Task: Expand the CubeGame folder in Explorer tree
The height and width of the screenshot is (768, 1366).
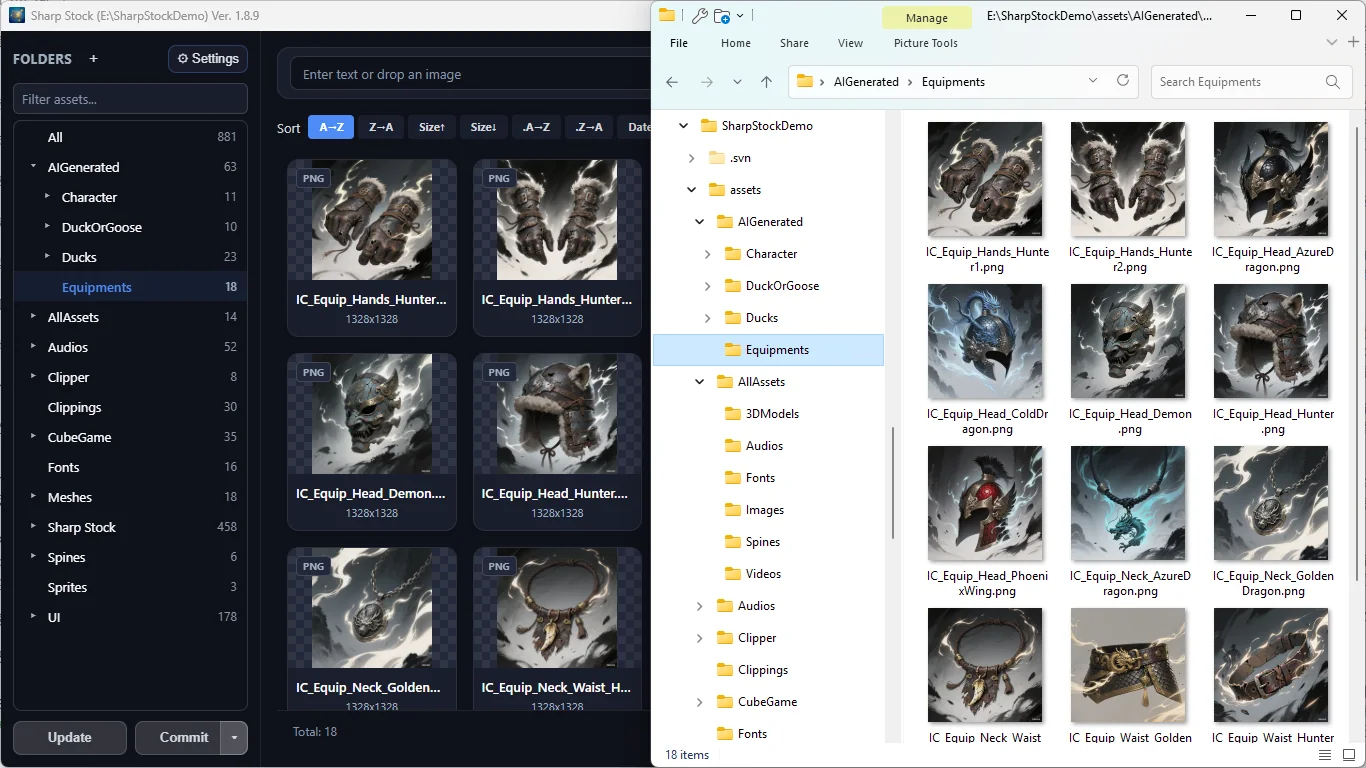Action: (699, 702)
